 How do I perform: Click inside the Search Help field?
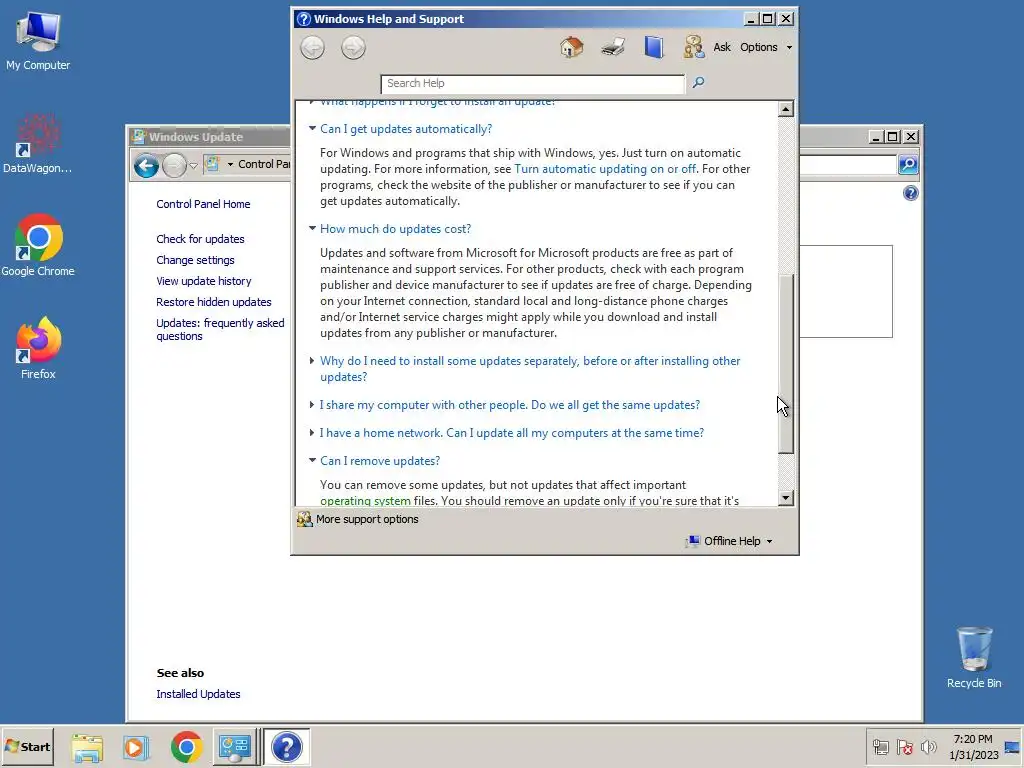(x=532, y=83)
